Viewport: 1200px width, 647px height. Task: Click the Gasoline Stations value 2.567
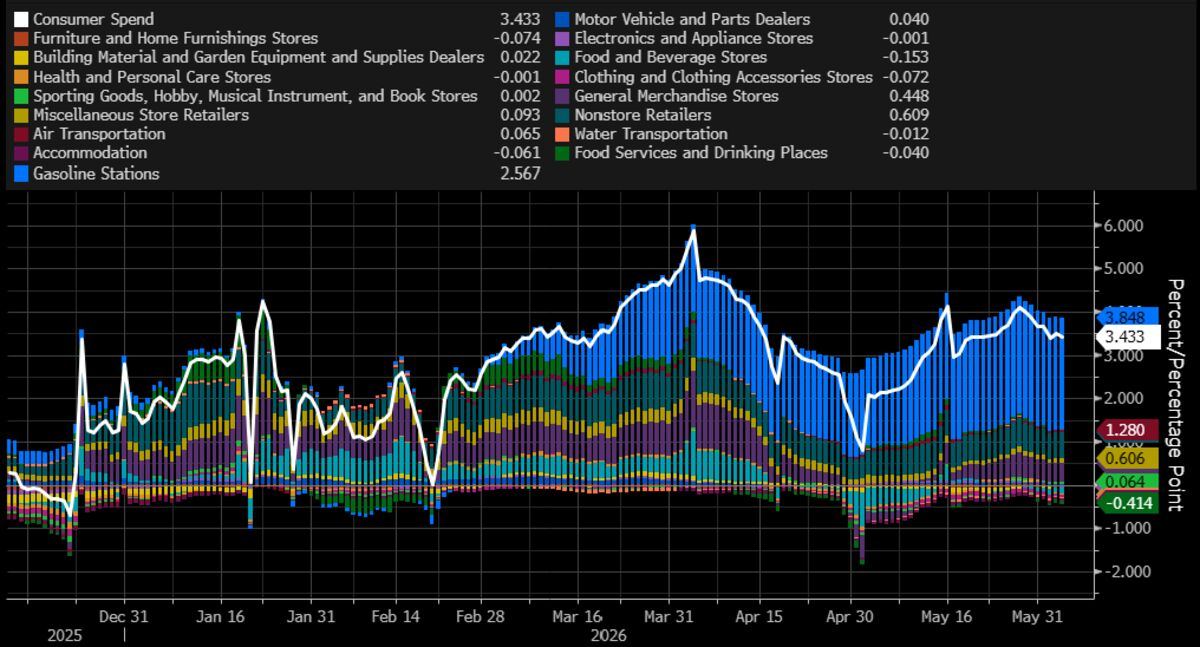(520, 174)
